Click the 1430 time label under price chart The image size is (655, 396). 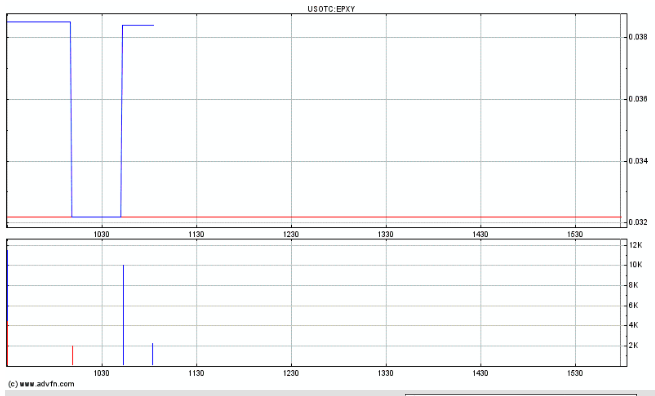tap(480, 234)
